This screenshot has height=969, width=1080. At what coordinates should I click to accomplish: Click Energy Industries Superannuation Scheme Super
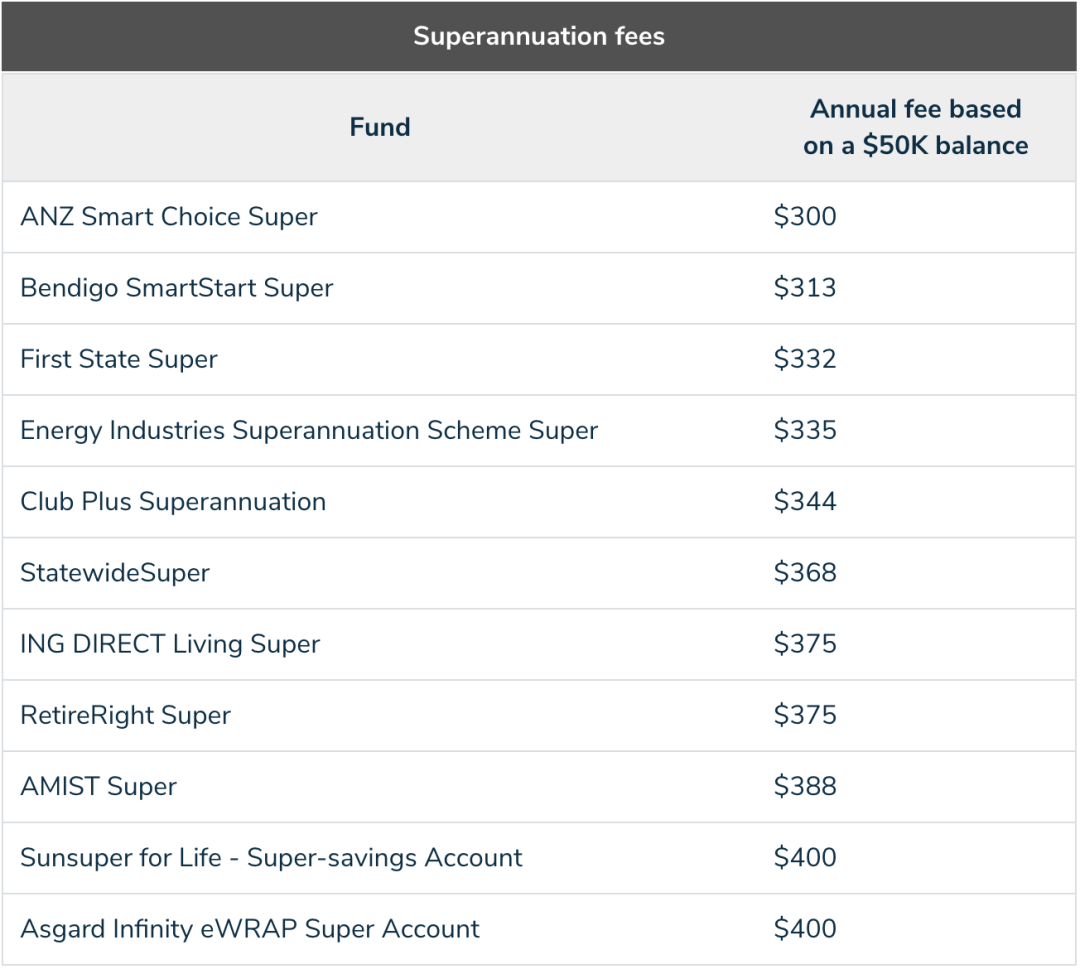(x=309, y=430)
